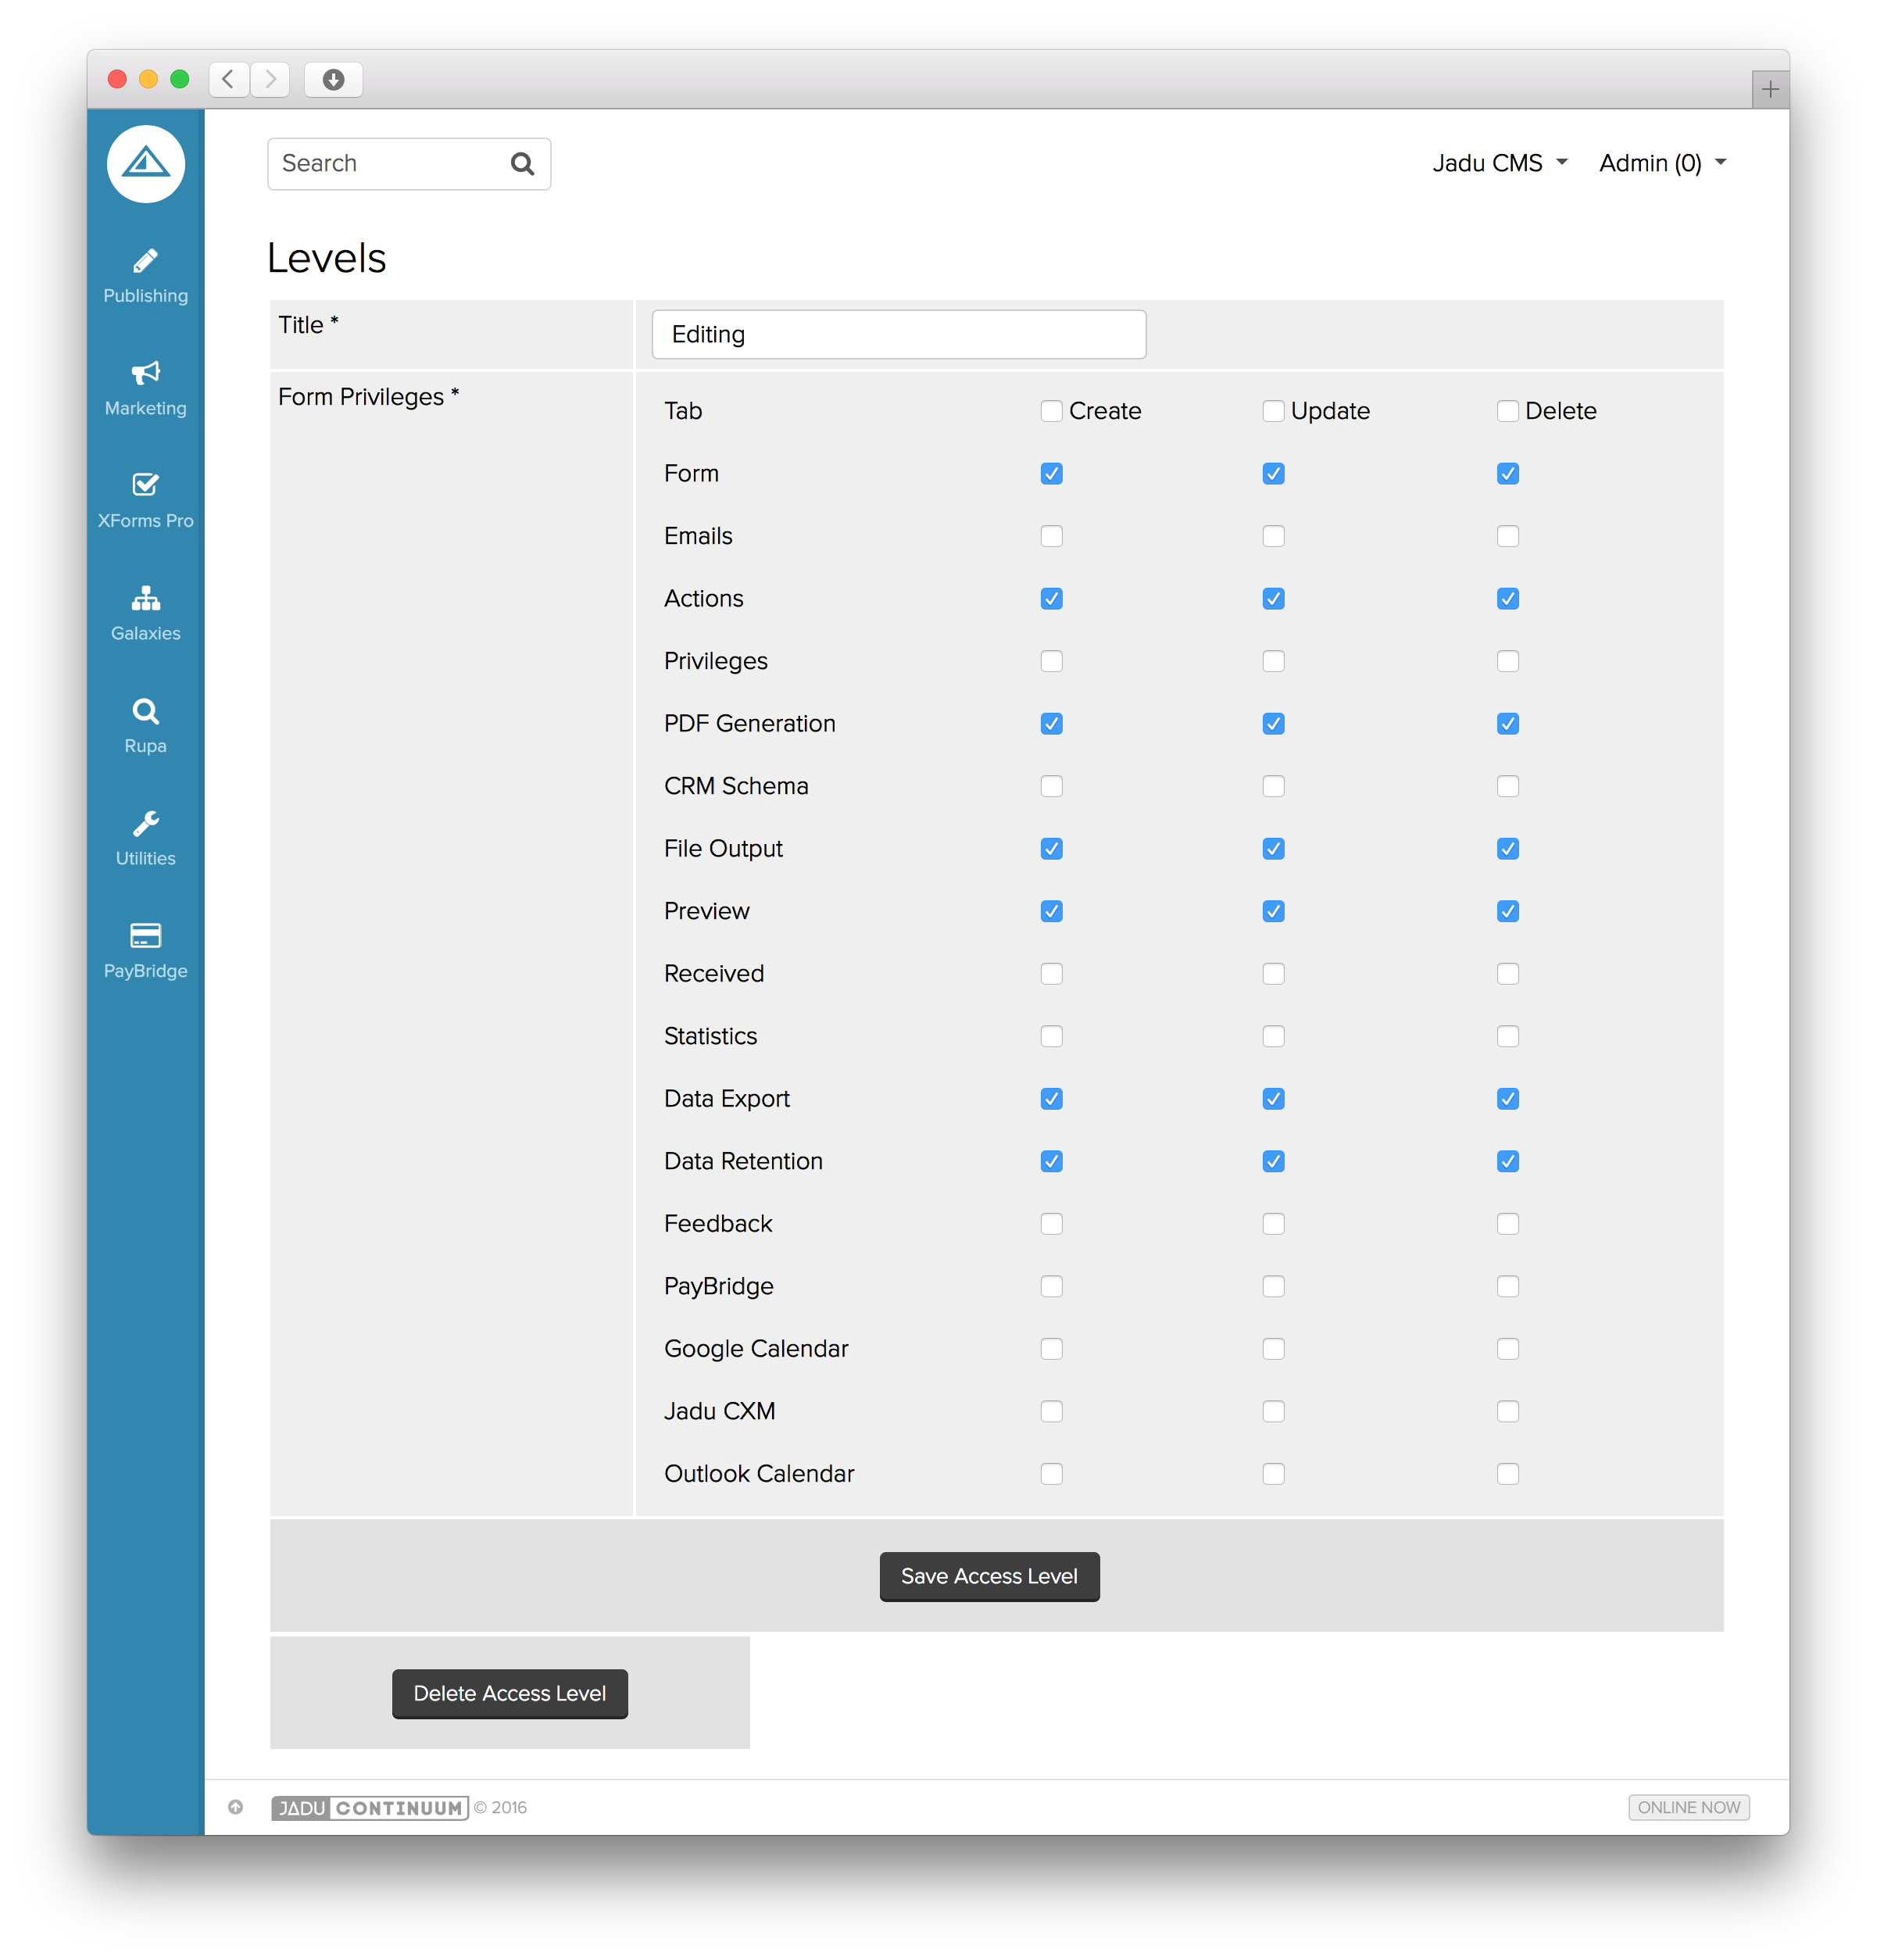
Task: Open Rupa search icon in sidebar
Action: [146, 712]
